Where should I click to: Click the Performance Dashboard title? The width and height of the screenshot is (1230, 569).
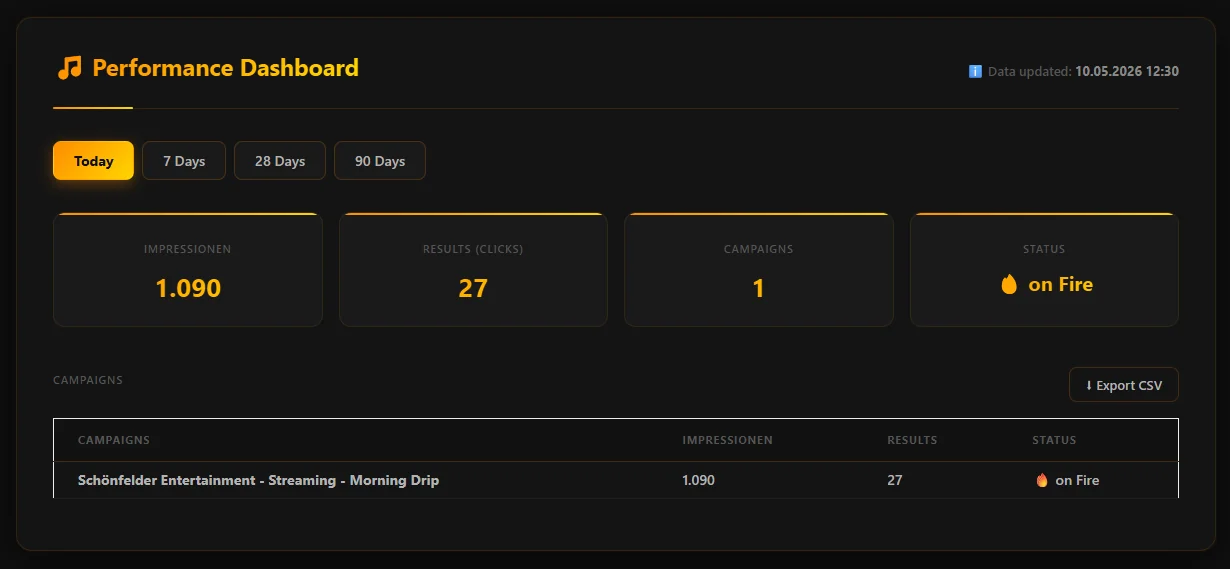click(x=225, y=68)
